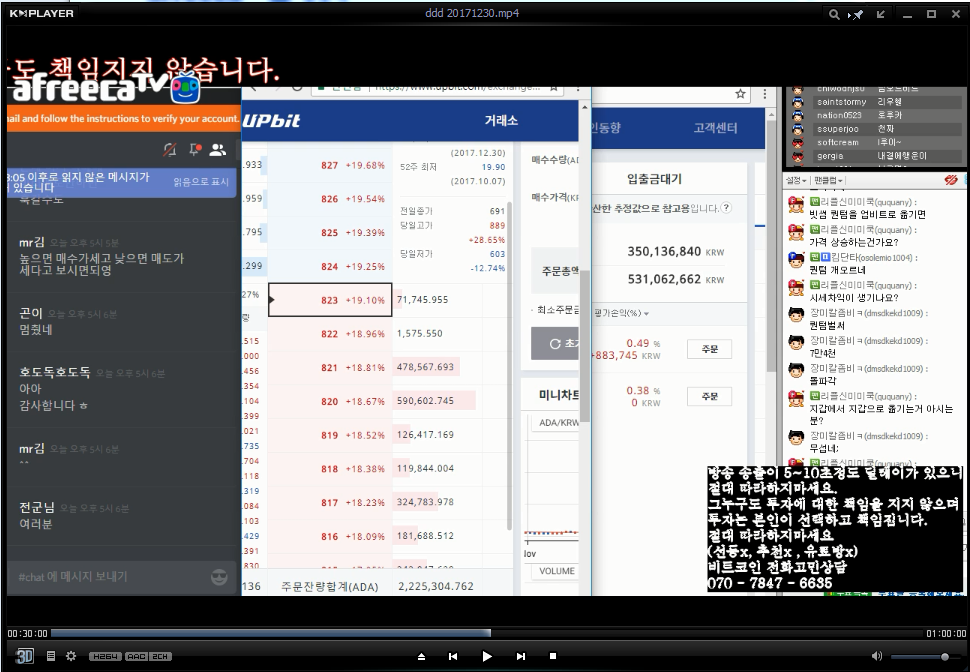Toggle Discord member list icon
Image resolution: width=970 pixels, height=672 pixels.
(x=218, y=149)
